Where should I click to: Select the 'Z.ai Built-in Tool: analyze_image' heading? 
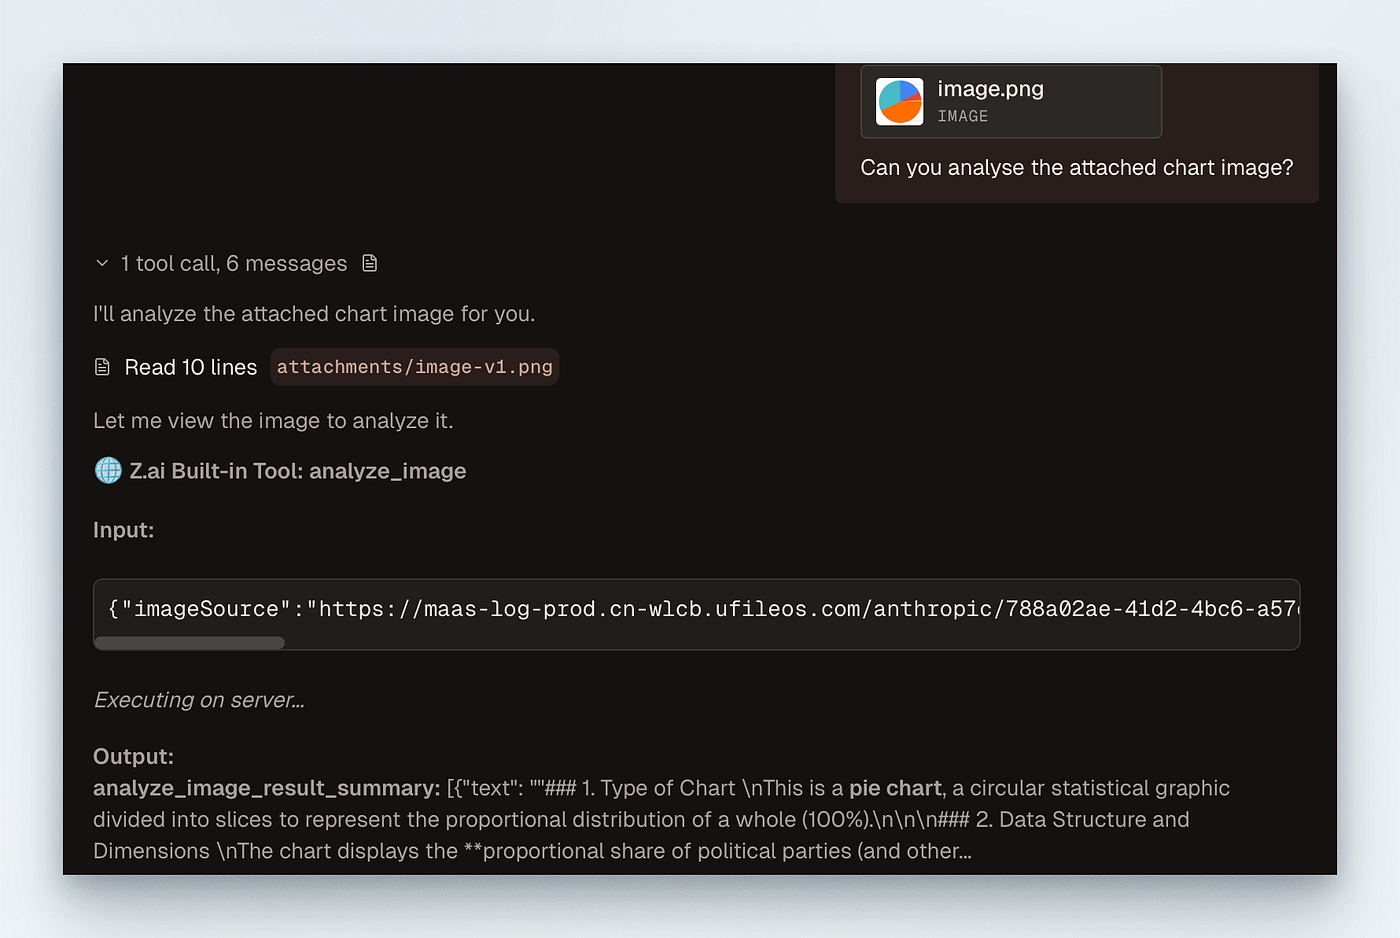pos(298,471)
